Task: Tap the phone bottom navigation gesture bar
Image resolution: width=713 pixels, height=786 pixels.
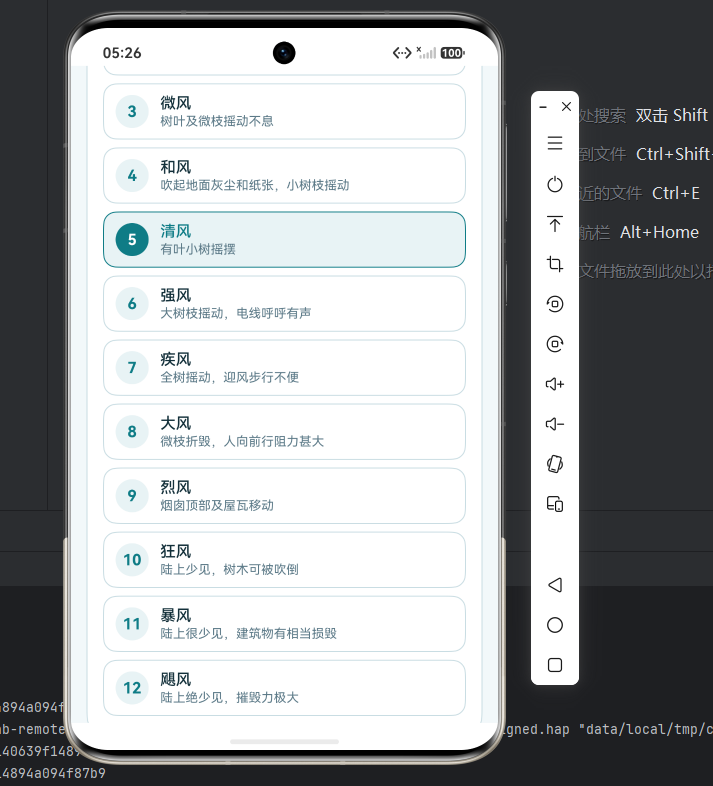Action: pyautogui.click(x=284, y=742)
